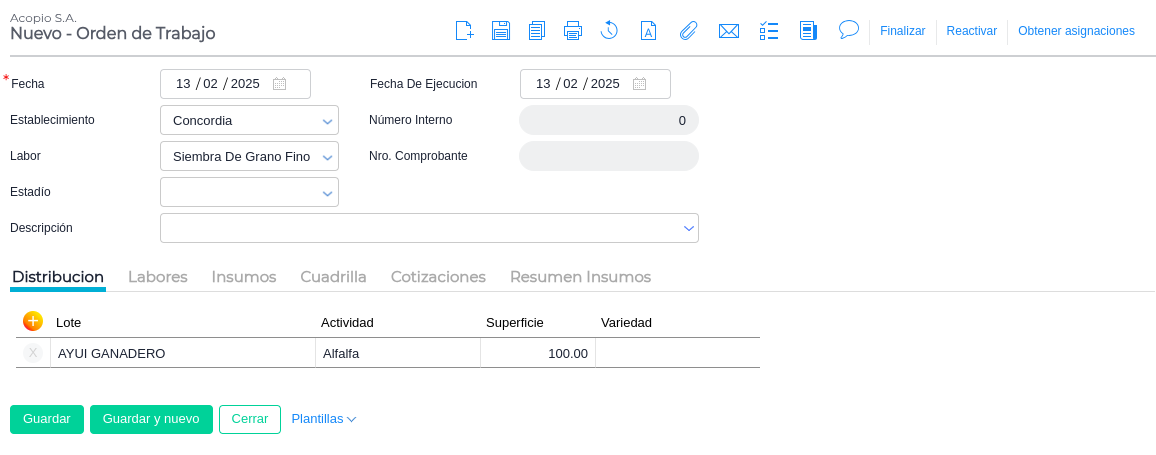Screen dimensions: 1156x455
Task: Expand the Establecimiento dropdown
Action: [x=327, y=121]
